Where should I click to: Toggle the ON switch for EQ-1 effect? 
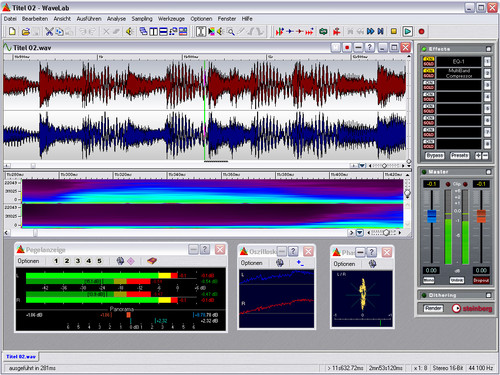click(x=429, y=59)
